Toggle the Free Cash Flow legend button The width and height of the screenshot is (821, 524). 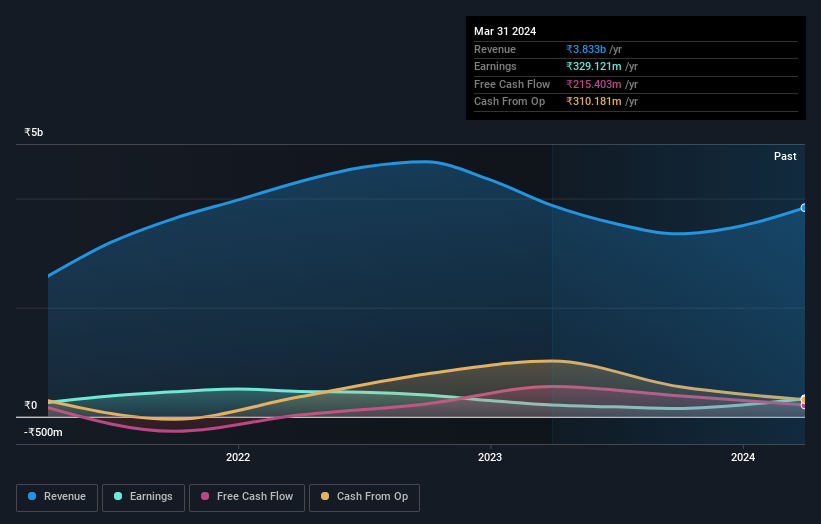pos(247,497)
